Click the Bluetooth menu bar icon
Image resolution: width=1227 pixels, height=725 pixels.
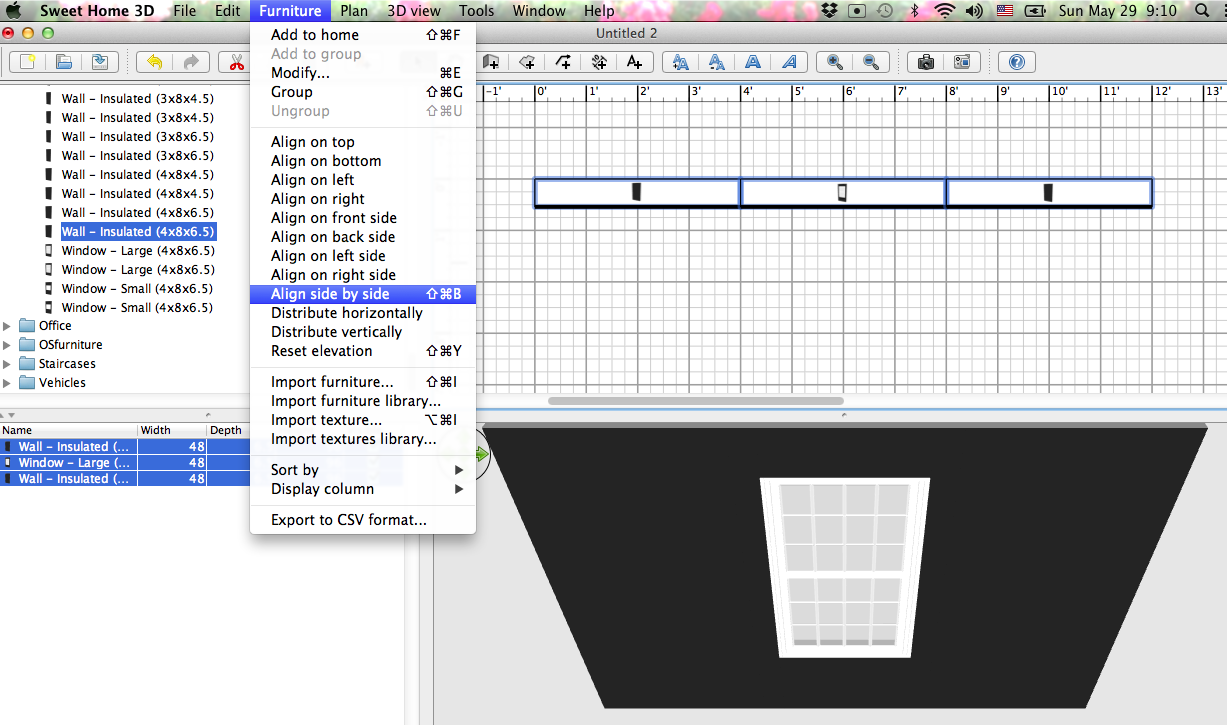click(915, 11)
